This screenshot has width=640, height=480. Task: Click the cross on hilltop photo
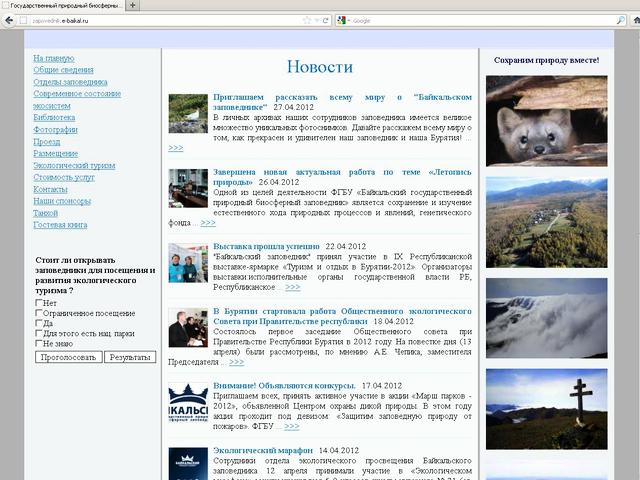(x=547, y=409)
